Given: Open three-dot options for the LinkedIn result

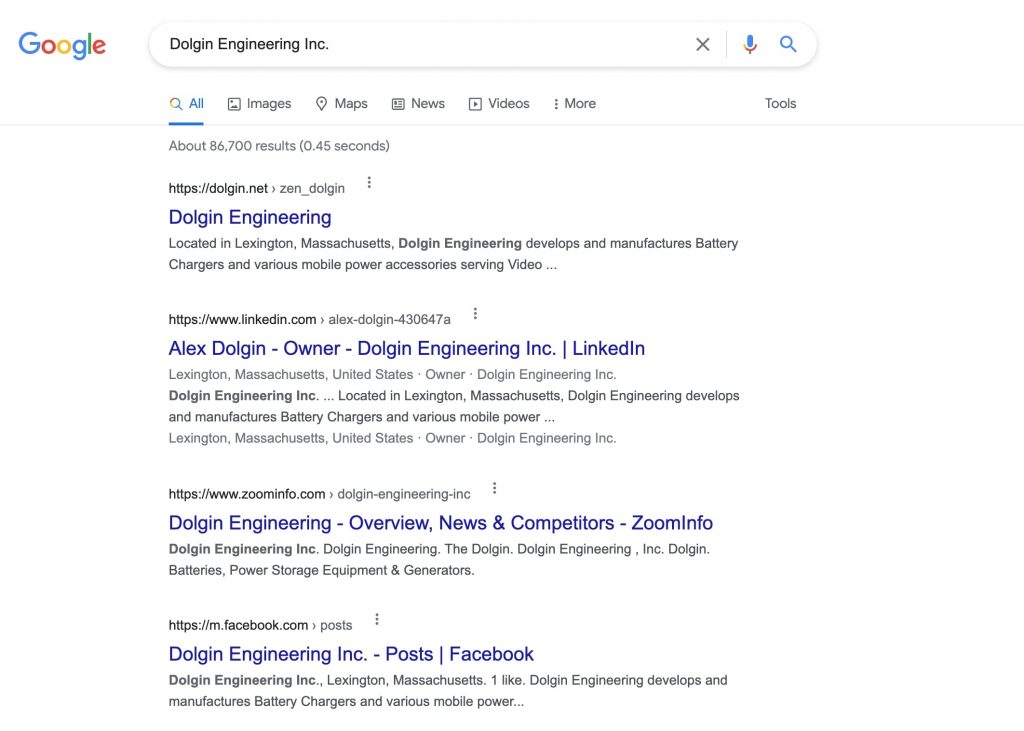Looking at the screenshot, I should (475, 314).
